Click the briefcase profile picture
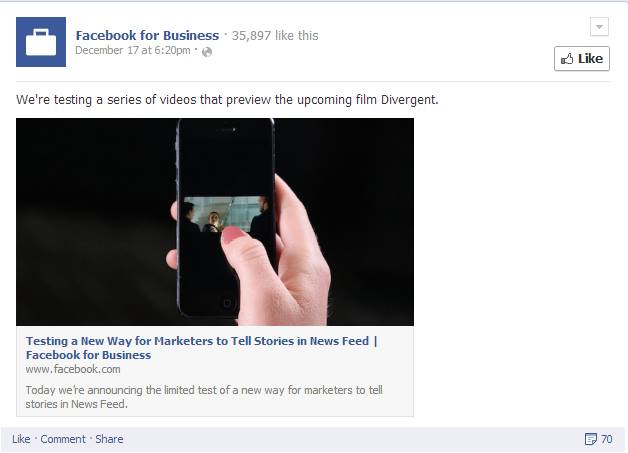Viewport: 628px width, 453px height. [41, 42]
